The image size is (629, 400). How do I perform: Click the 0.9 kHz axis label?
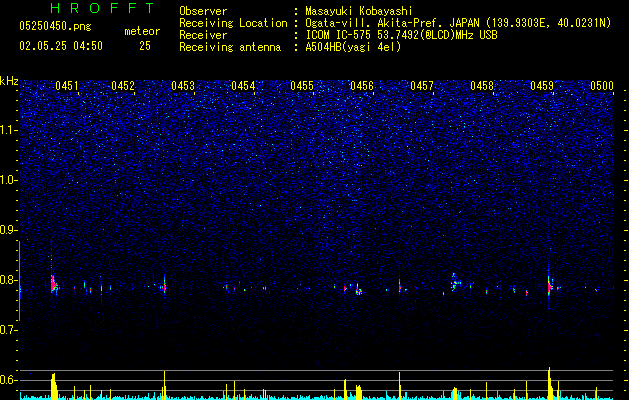point(8,230)
